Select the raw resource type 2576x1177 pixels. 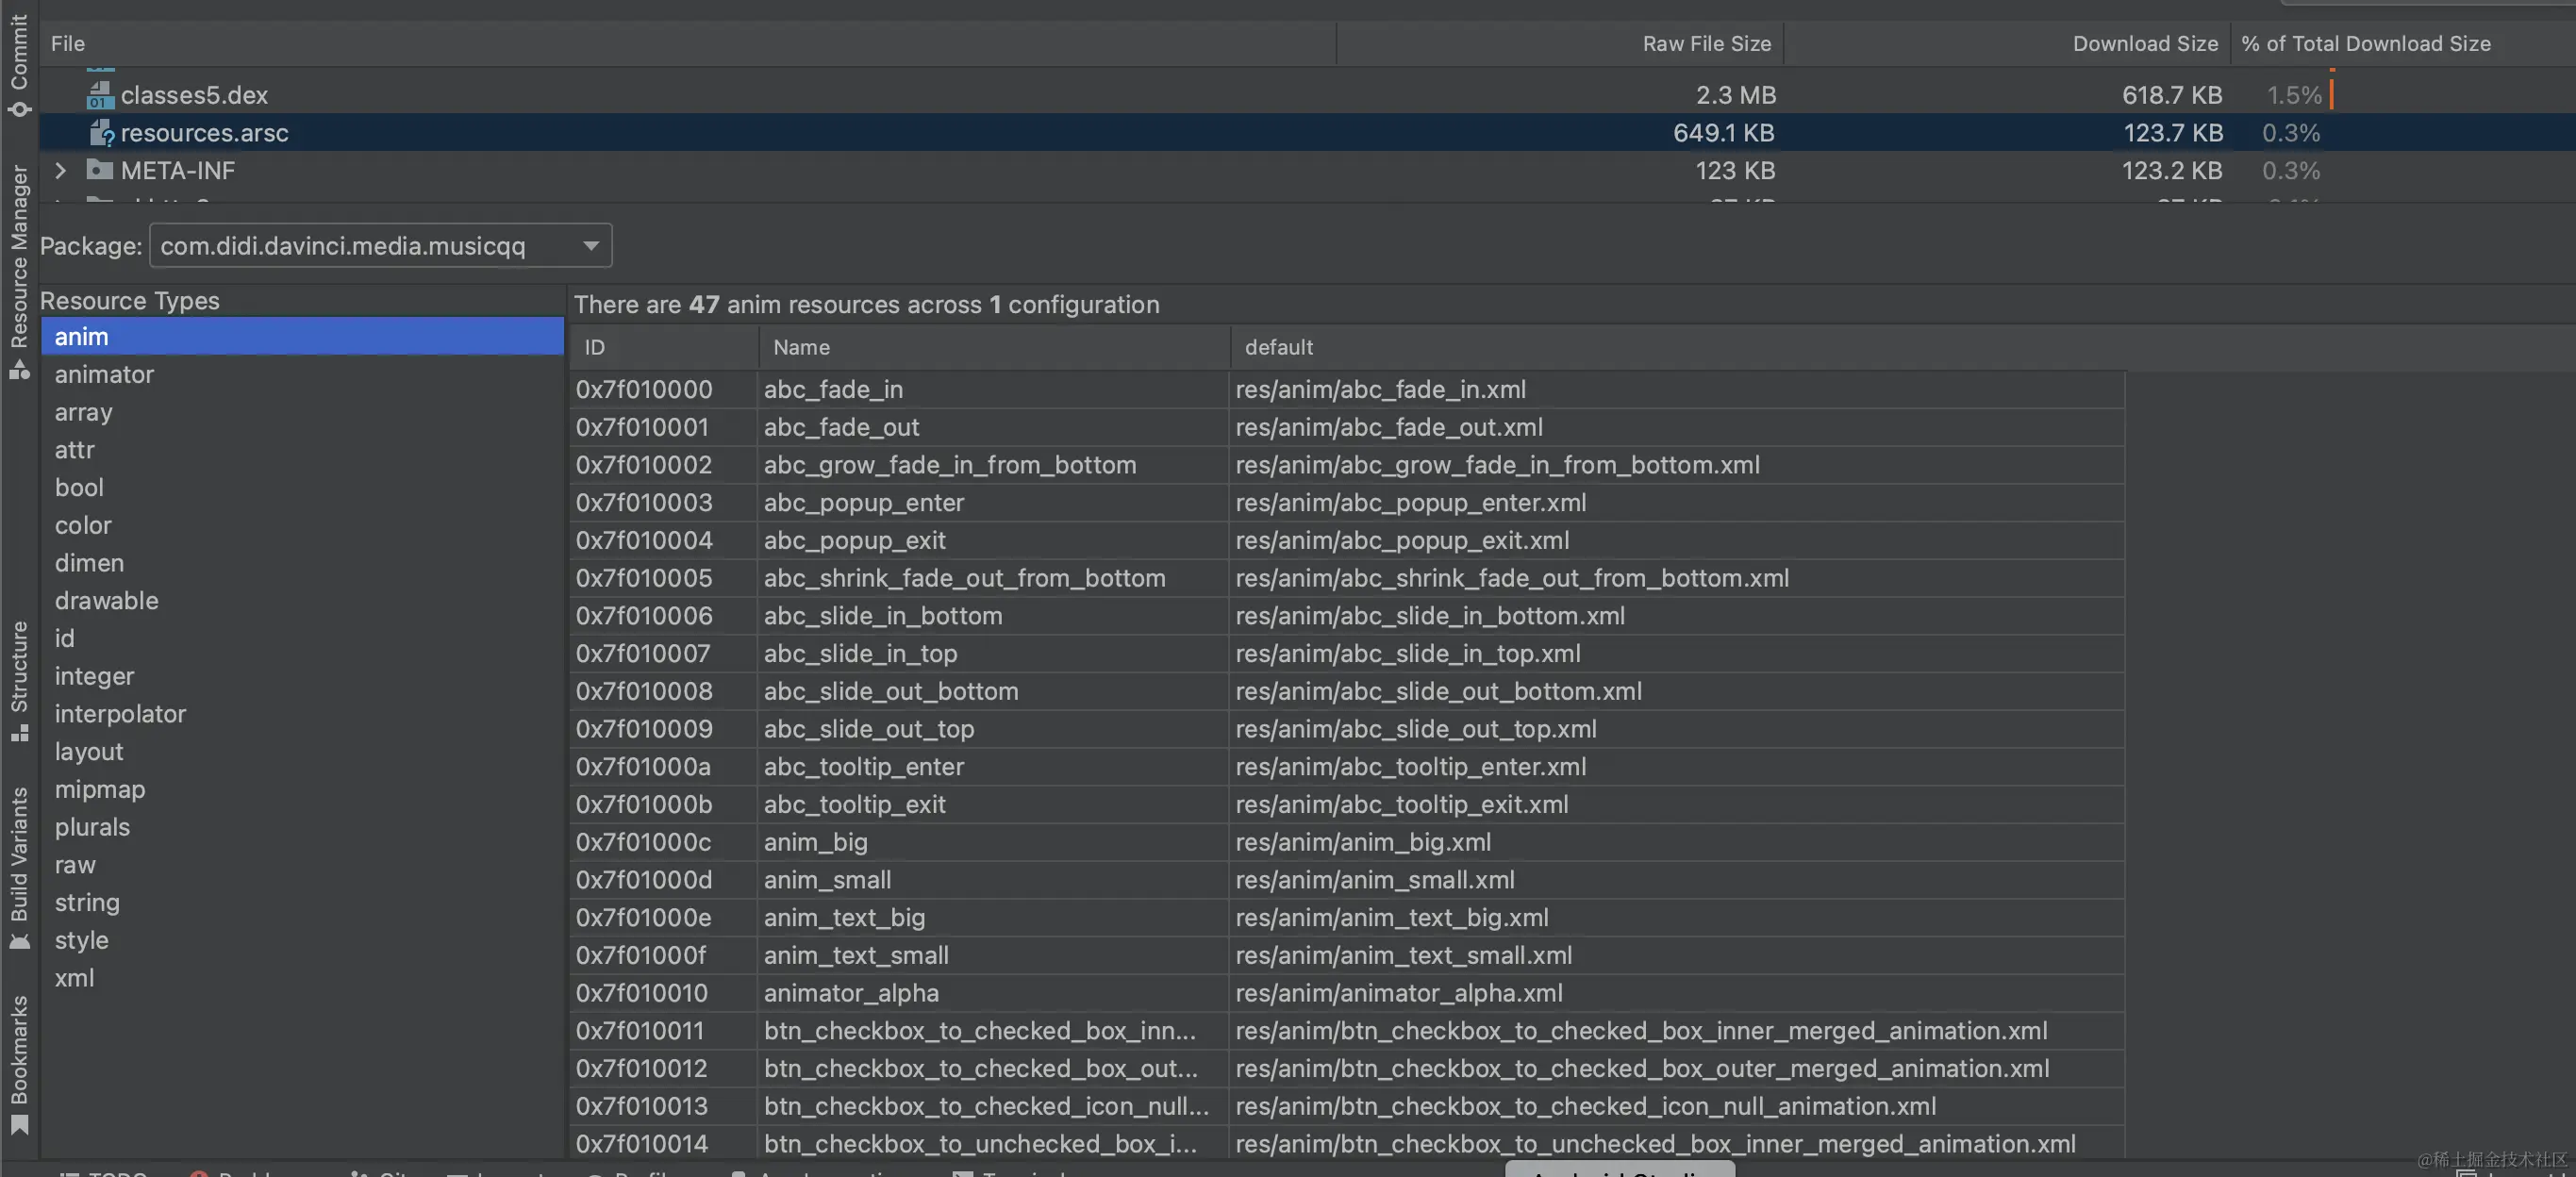302,865
